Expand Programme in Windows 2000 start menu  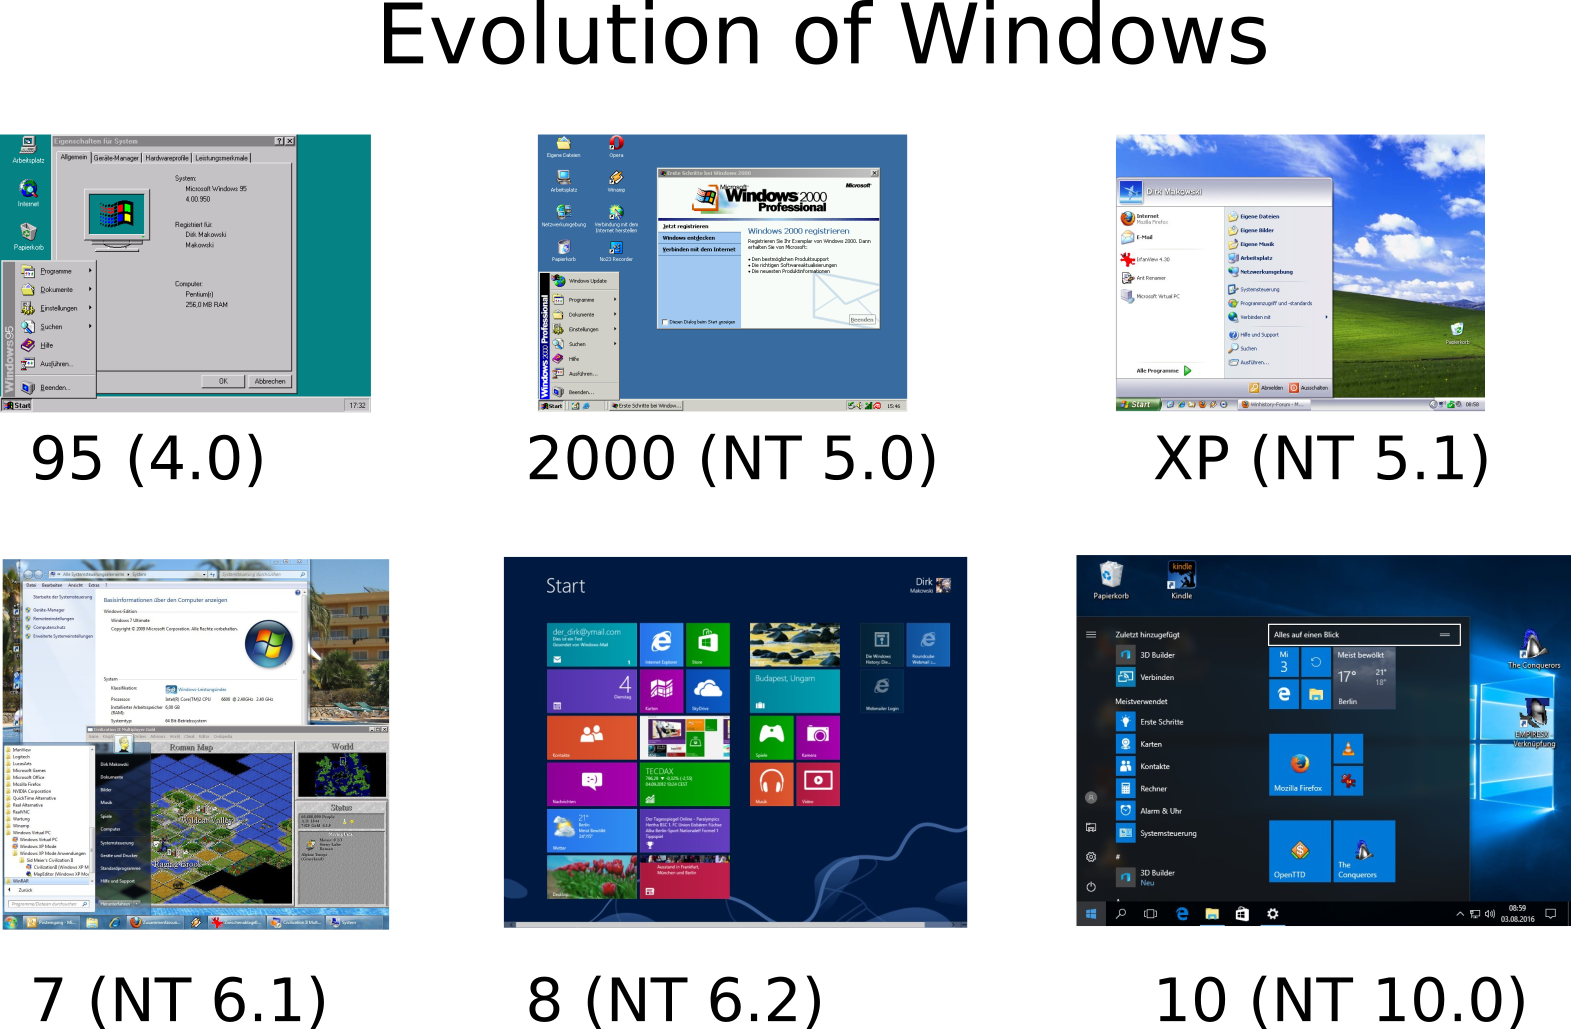pos(584,300)
